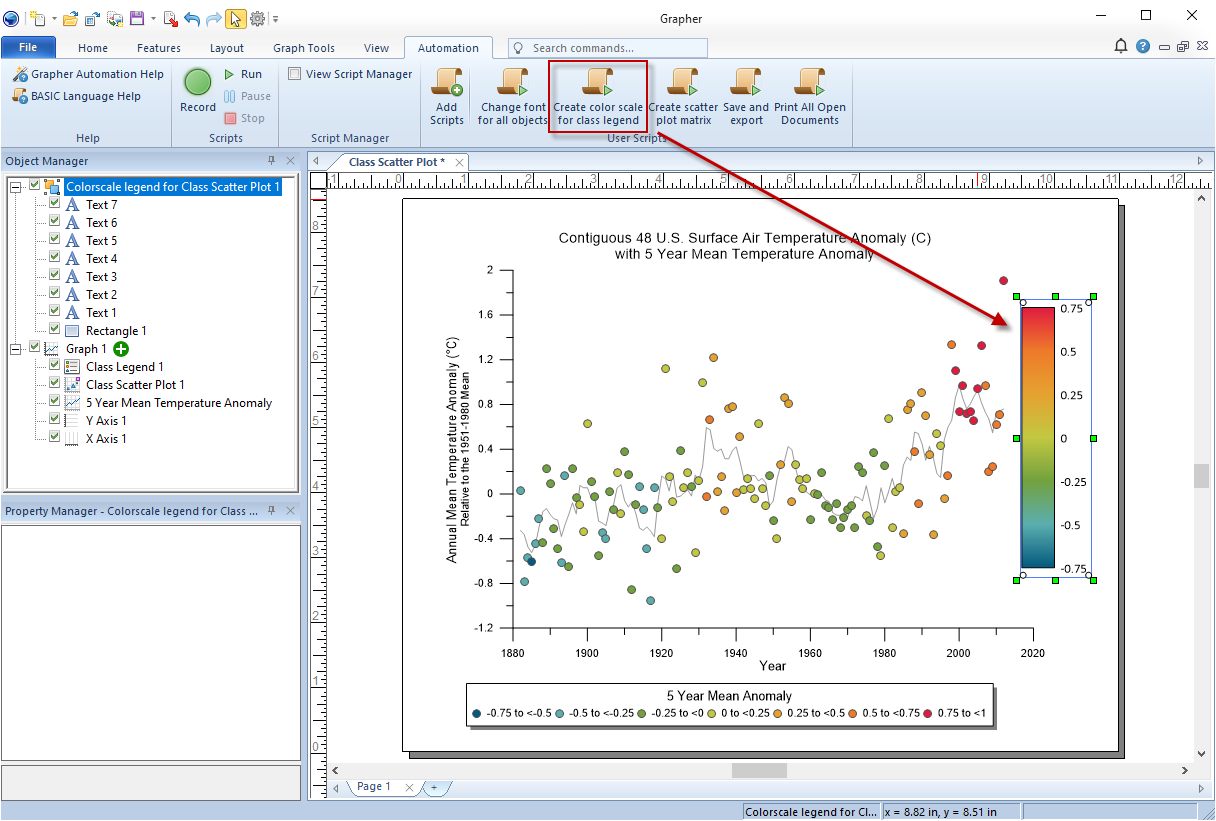
Task: Open Change font for all objects script
Action: (511, 95)
